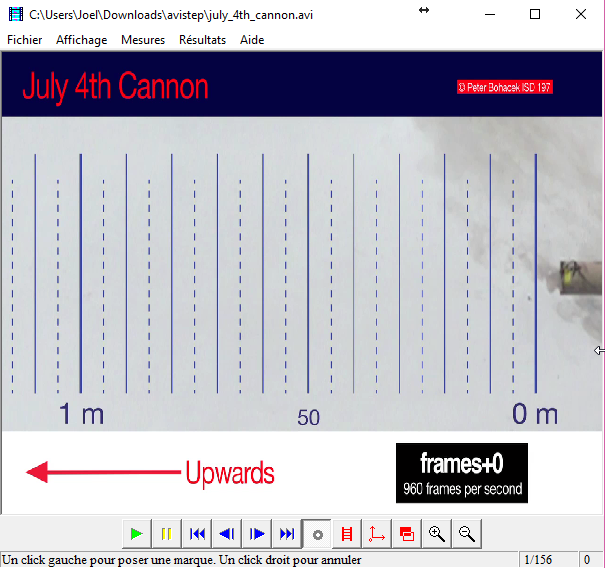Toggle the point marking tool
Viewport: 605px width, 568px height.
coord(317,534)
